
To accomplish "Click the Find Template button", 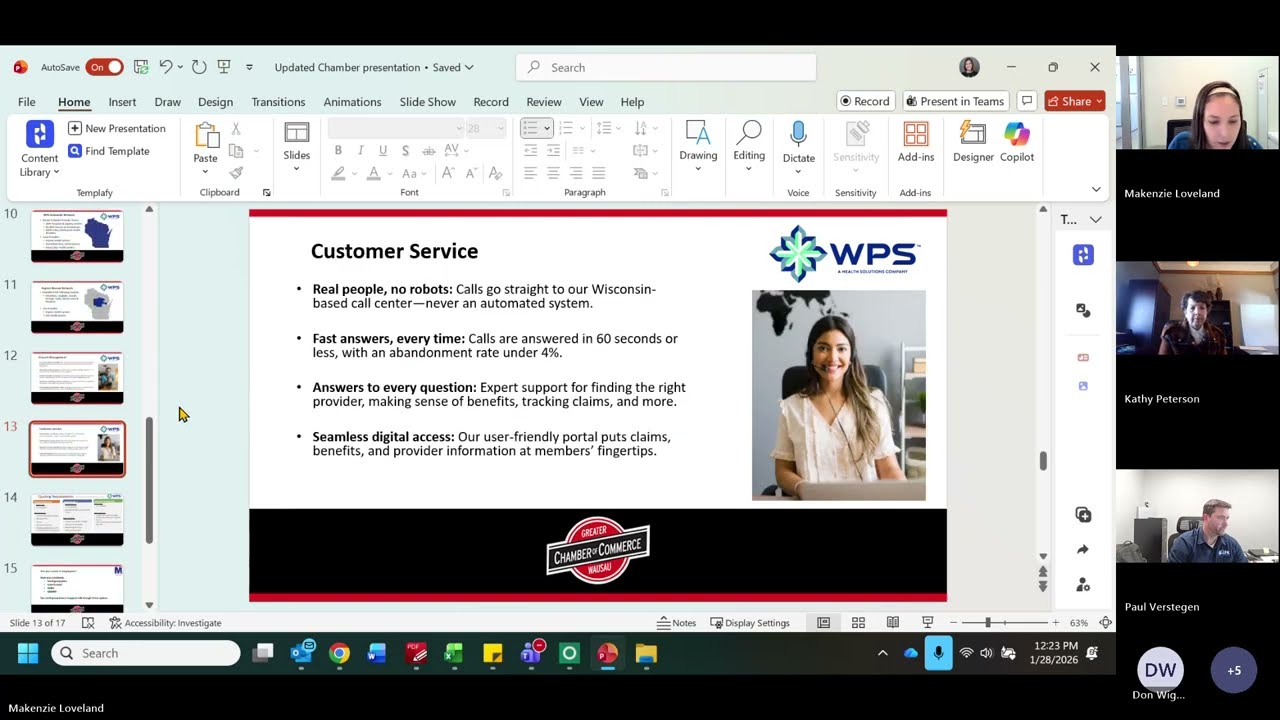I will 109,151.
